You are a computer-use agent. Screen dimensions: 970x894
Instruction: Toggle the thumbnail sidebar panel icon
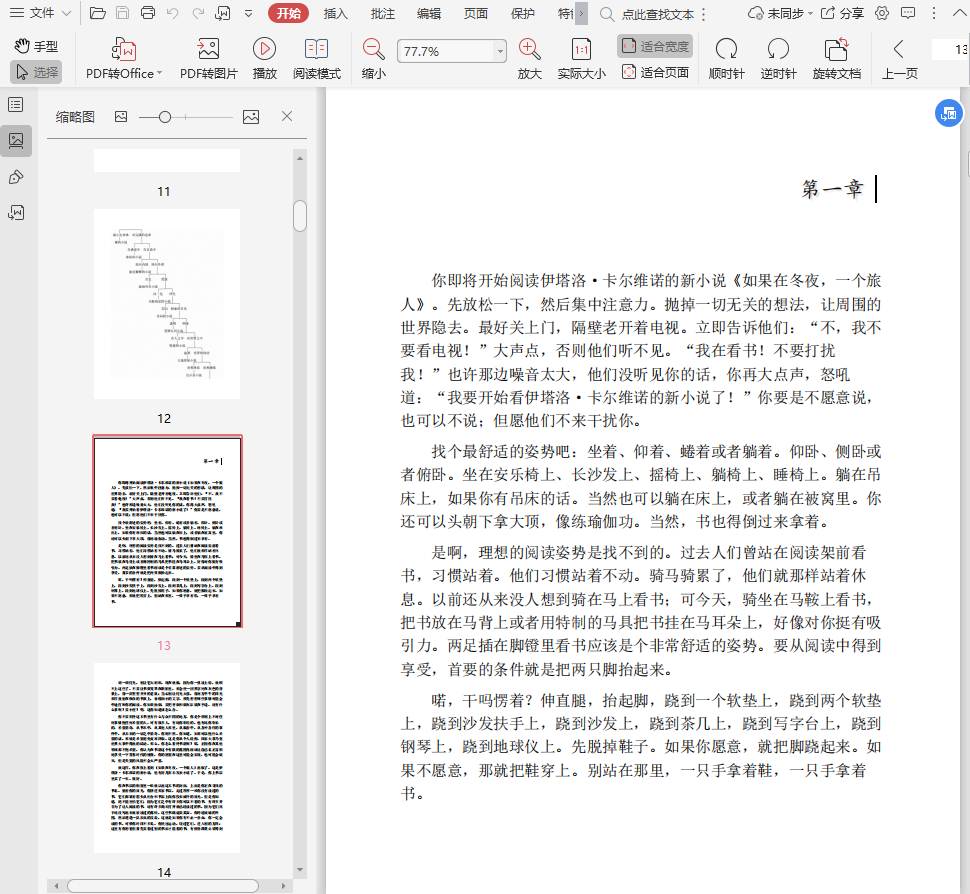pyautogui.click(x=16, y=140)
